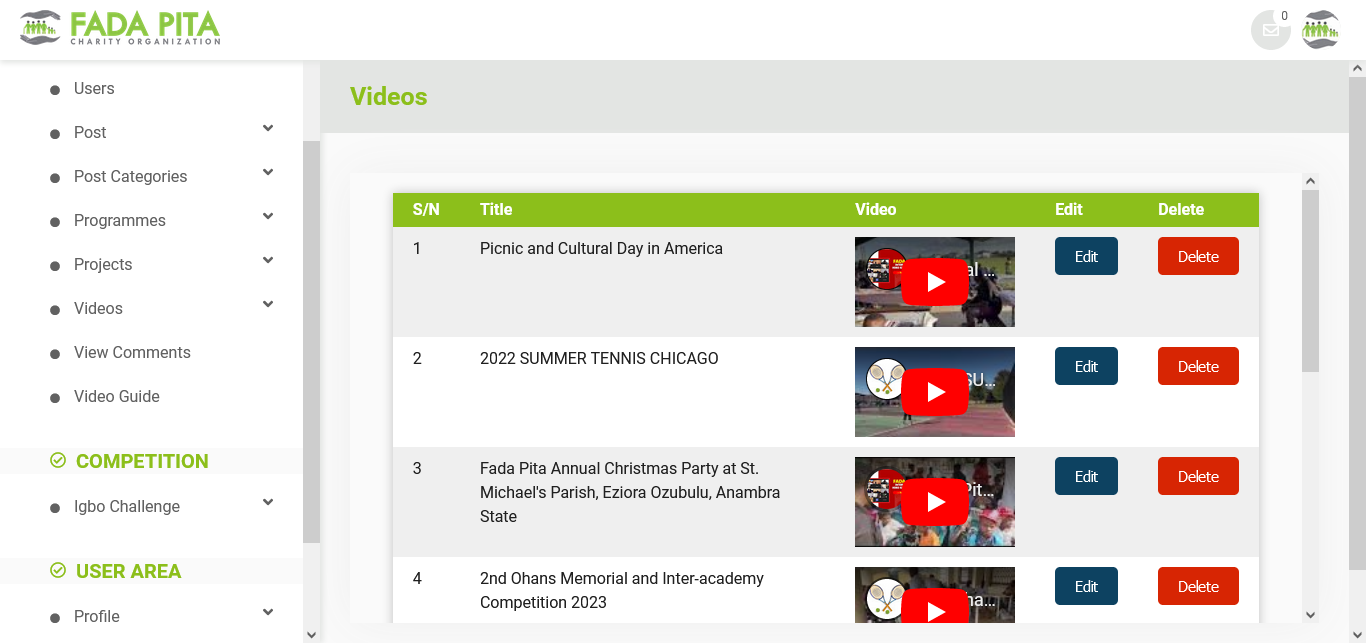Click channel icon on Summer Tennis thumbnail
The height and width of the screenshot is (643, 1366).
[885, 379]
